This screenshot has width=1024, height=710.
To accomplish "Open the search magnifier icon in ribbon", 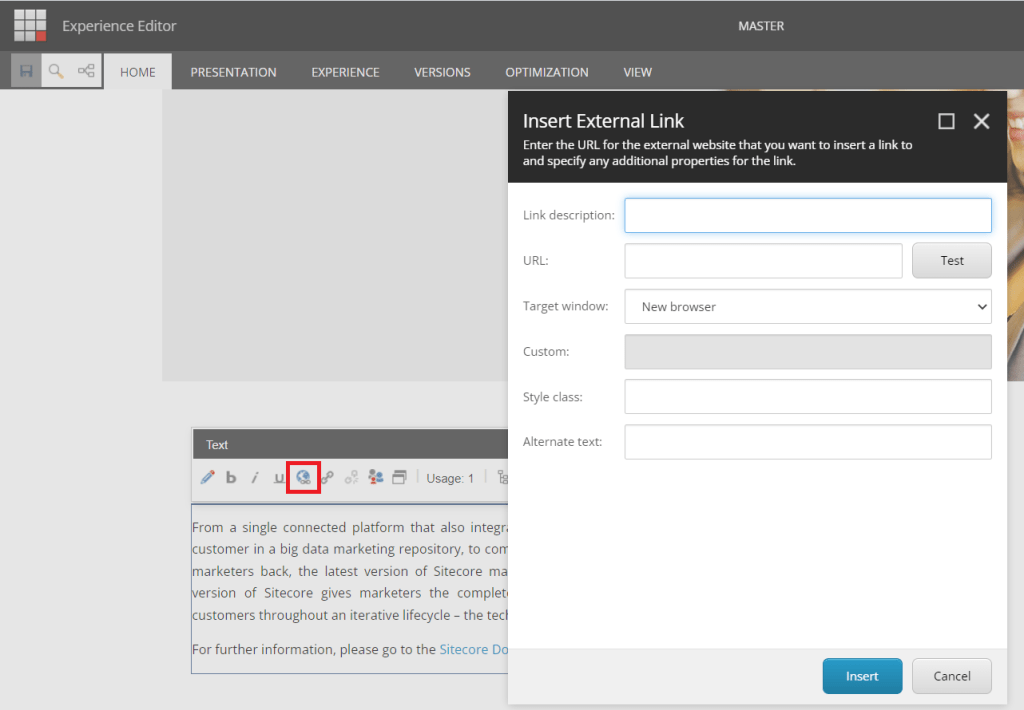I will pyautogui.click(x=57, y=71).
